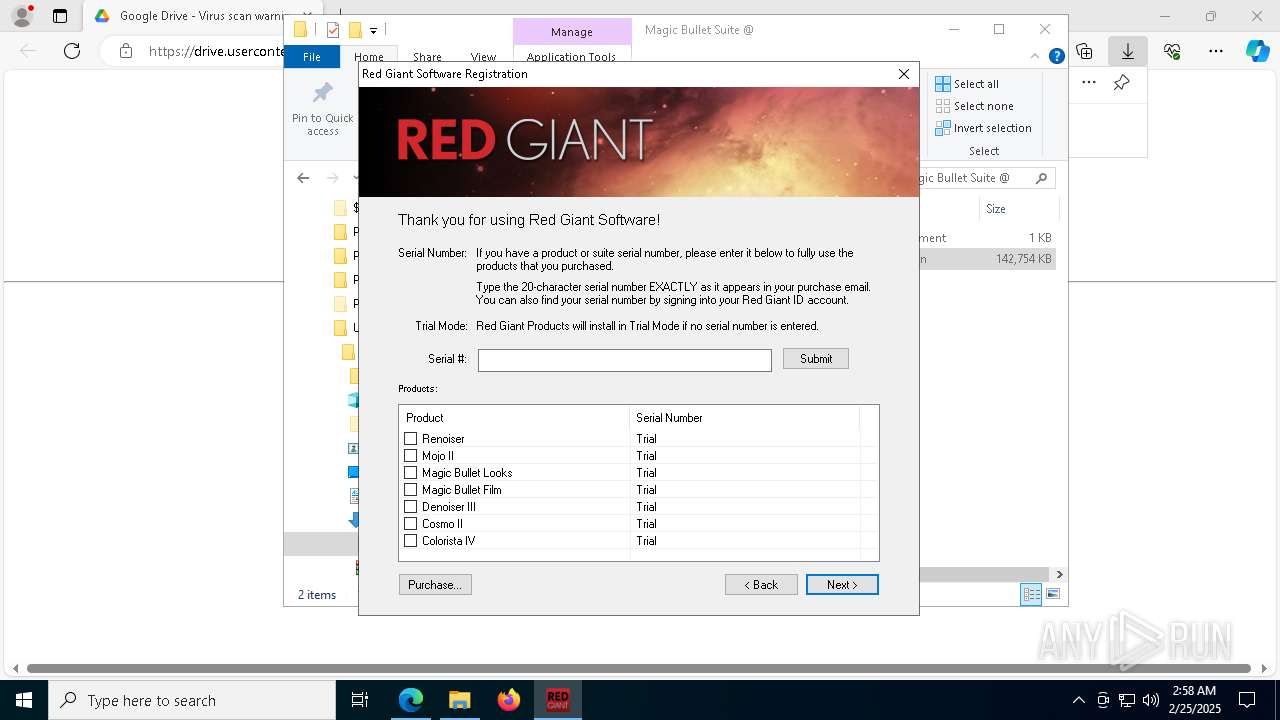Image resolution: width=1280 pixels, height=720 pixels.
Task: Show hidden system tray icons
Action: click(x=1078, y=701)
